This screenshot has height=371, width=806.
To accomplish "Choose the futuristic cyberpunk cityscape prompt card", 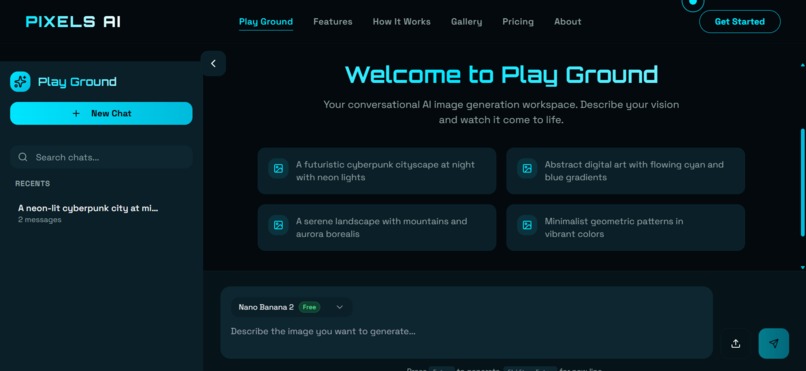I will pyautogui.click(x=377, y=171).
